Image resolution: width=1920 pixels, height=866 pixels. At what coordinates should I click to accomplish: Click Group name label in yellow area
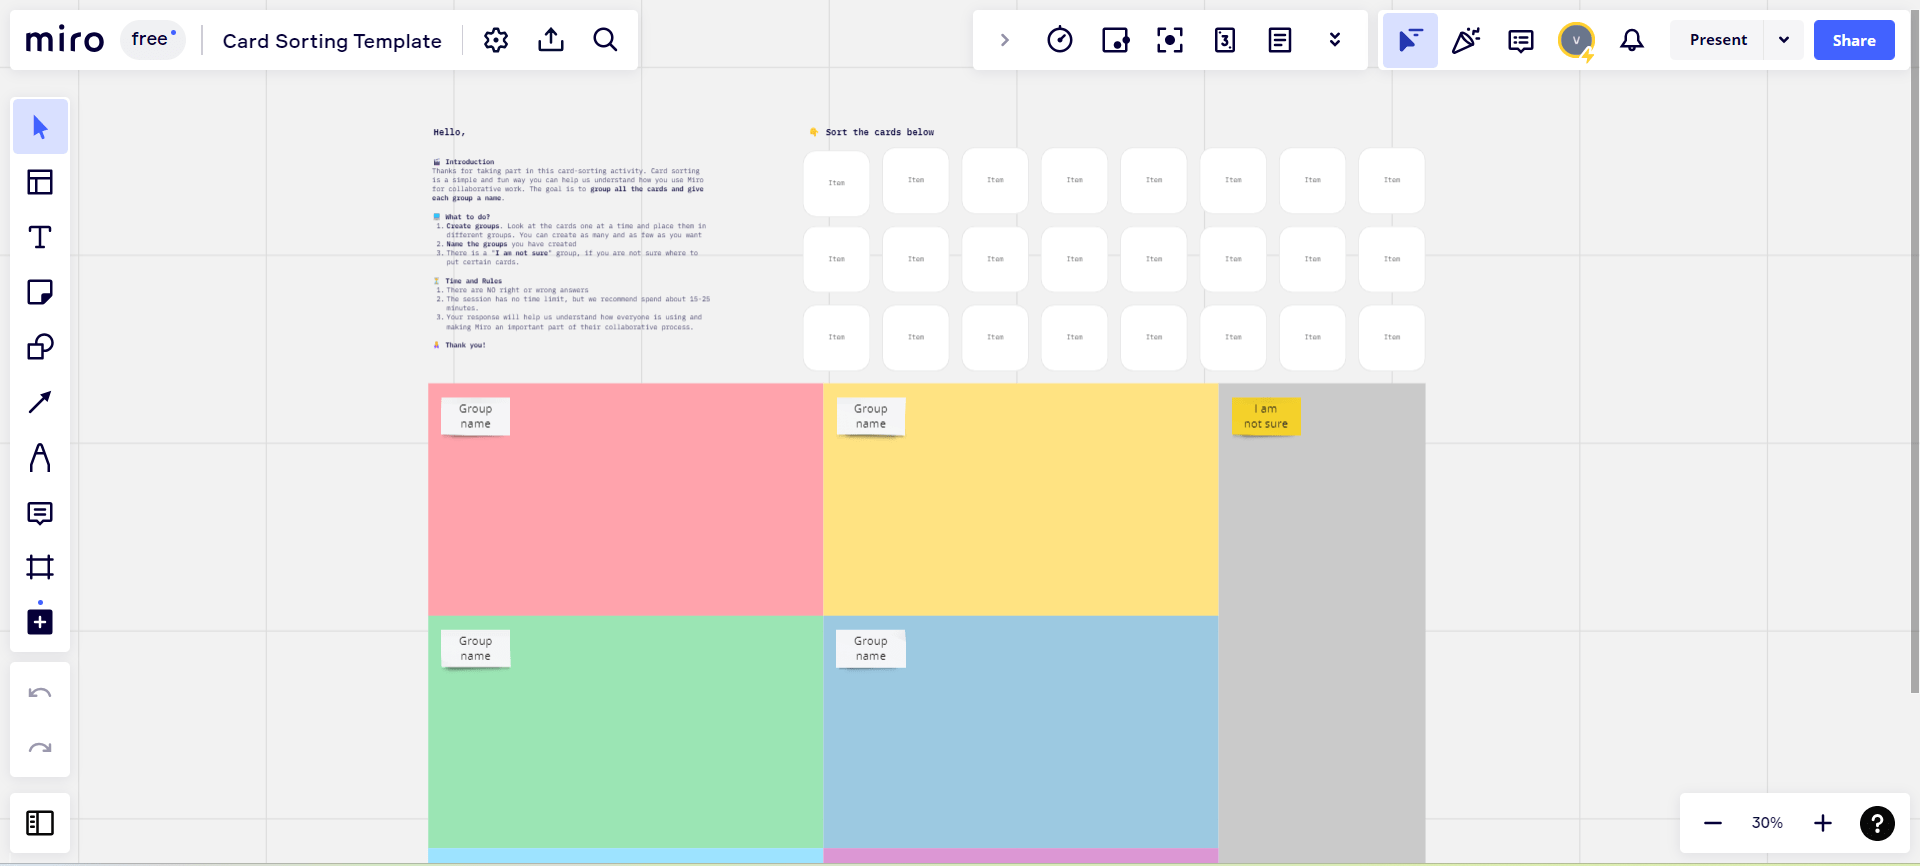point(870,416)
